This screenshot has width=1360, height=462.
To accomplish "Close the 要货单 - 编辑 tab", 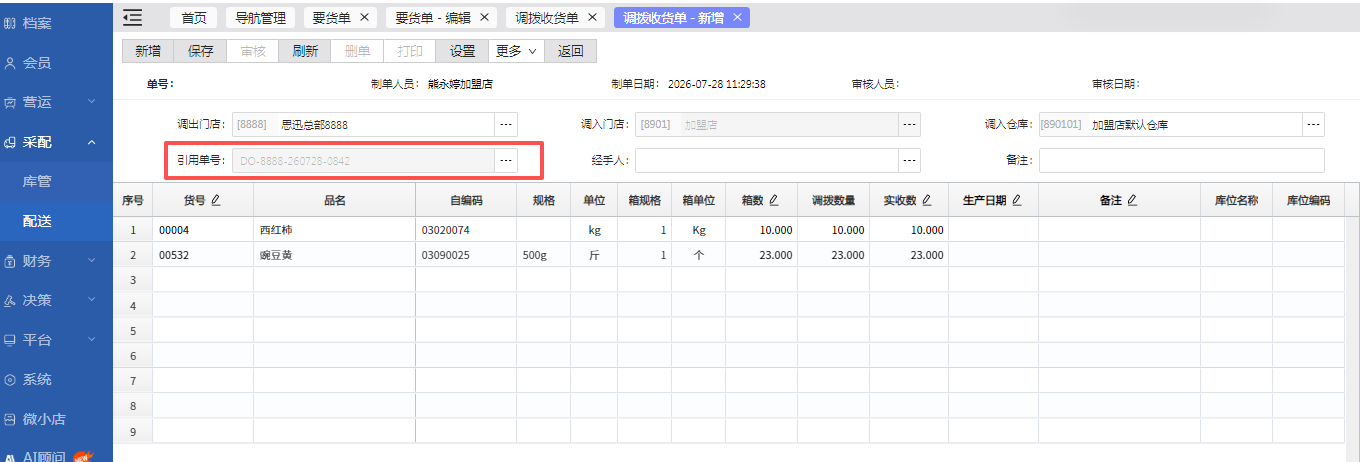I will pyautogui.click(x=484, y=18).
